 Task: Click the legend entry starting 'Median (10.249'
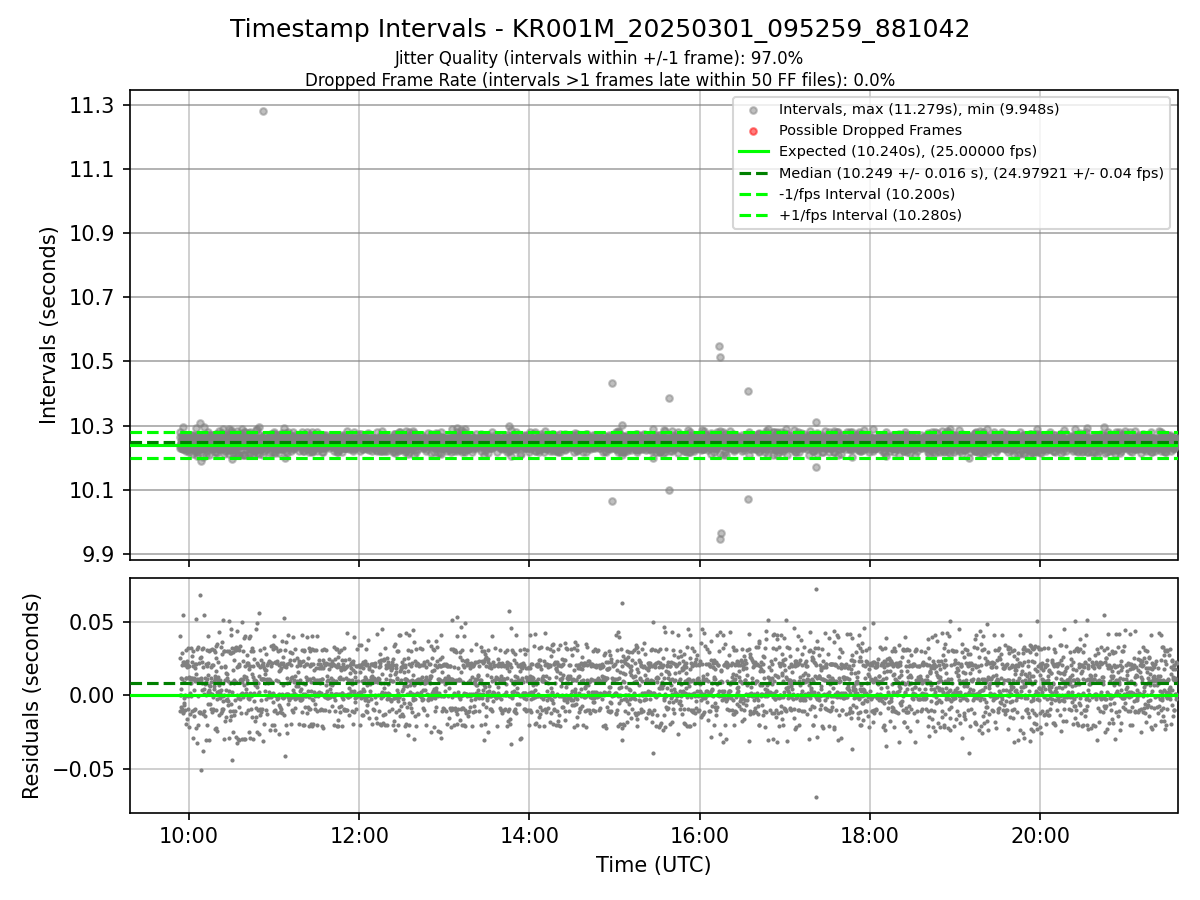coord(971,173)
